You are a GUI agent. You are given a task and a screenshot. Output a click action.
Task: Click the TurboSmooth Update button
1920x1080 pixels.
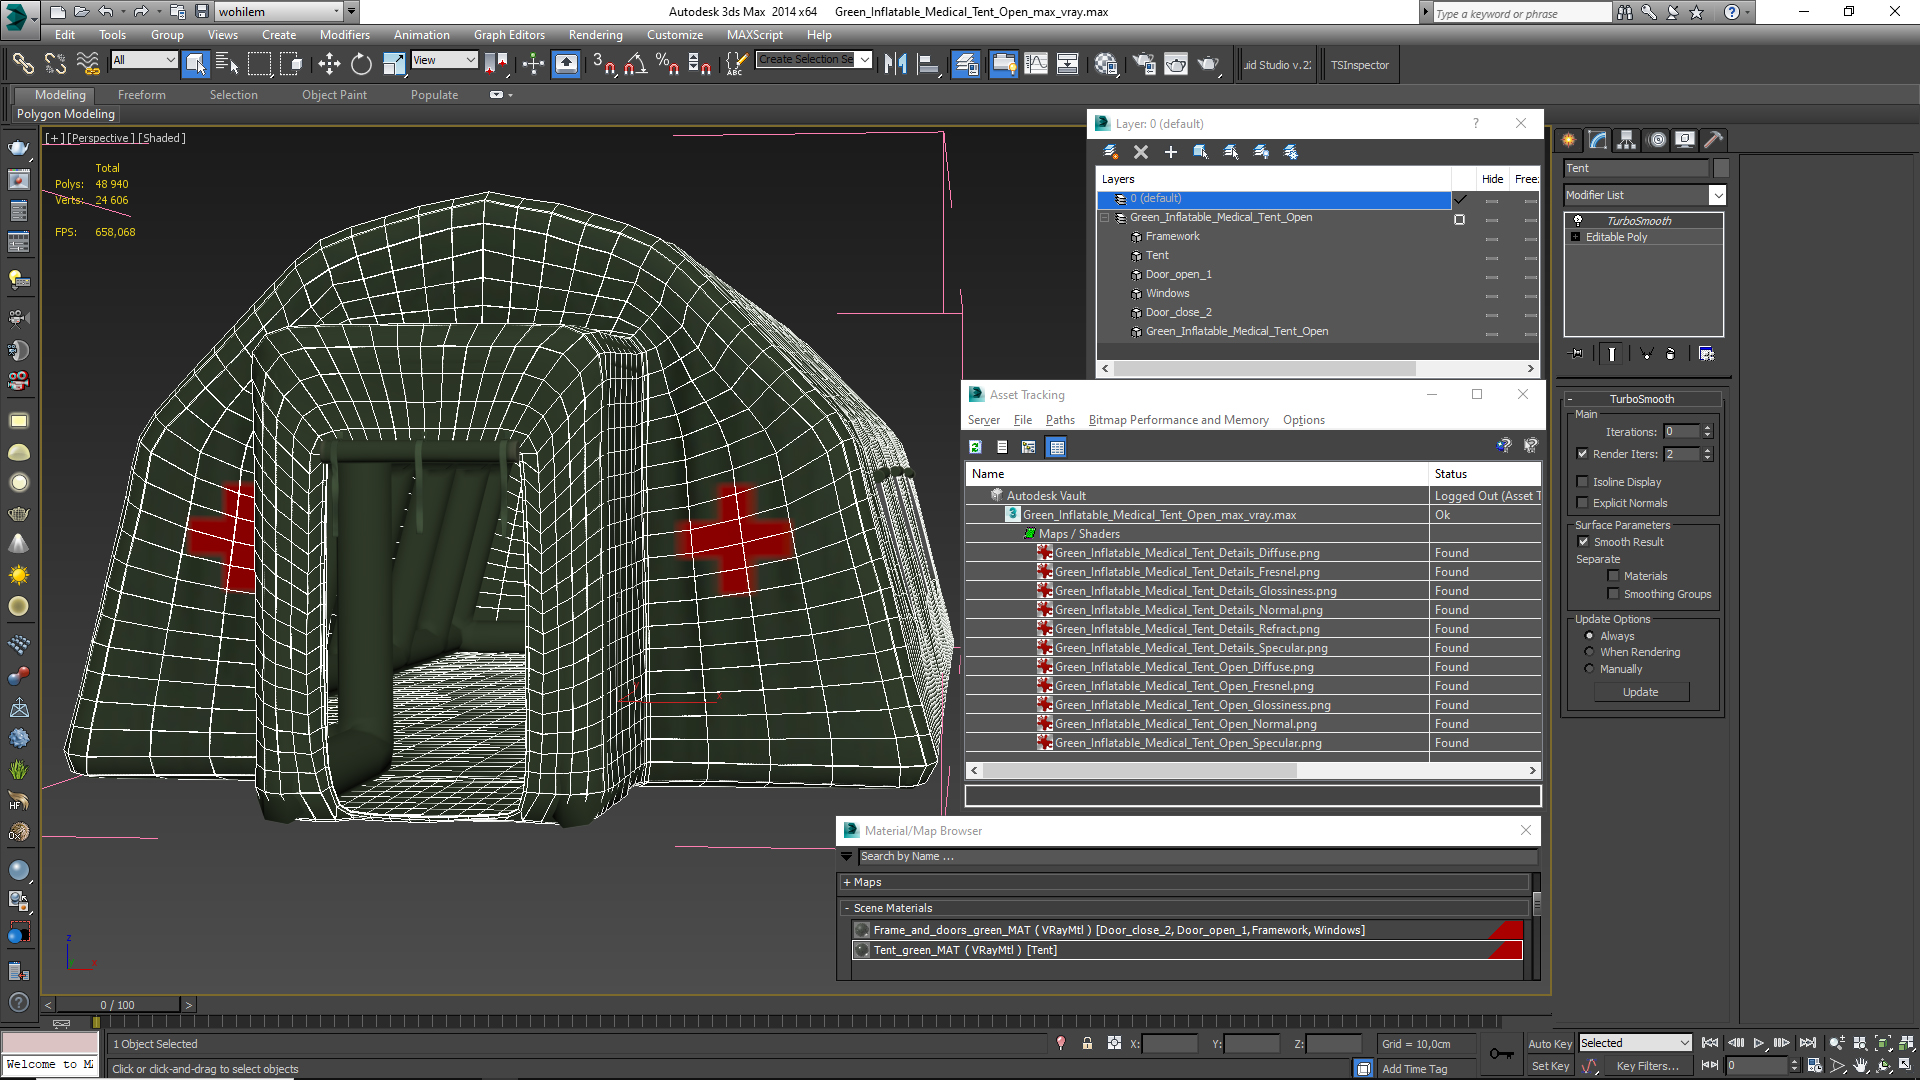click(1640, 692)
